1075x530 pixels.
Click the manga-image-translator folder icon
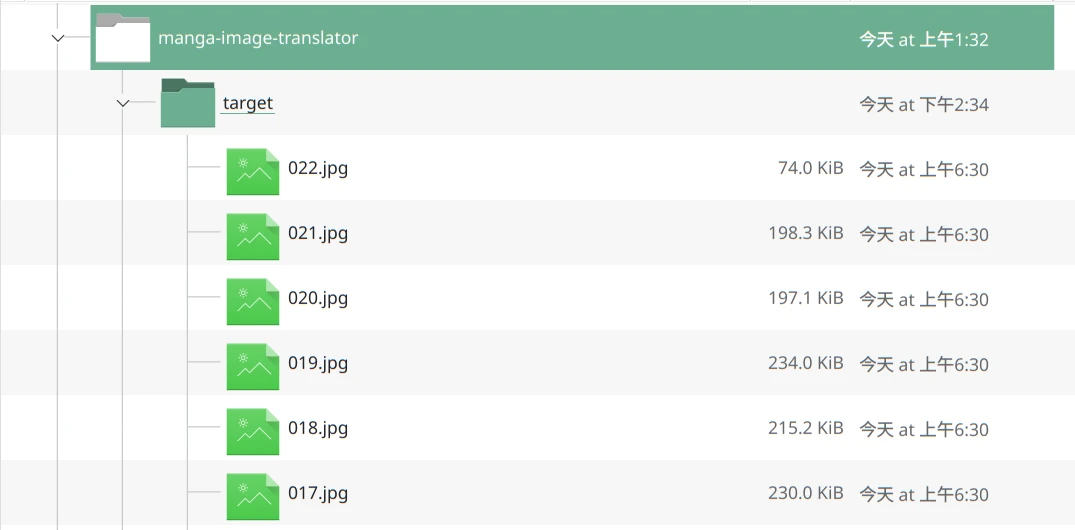pos(122,39)
